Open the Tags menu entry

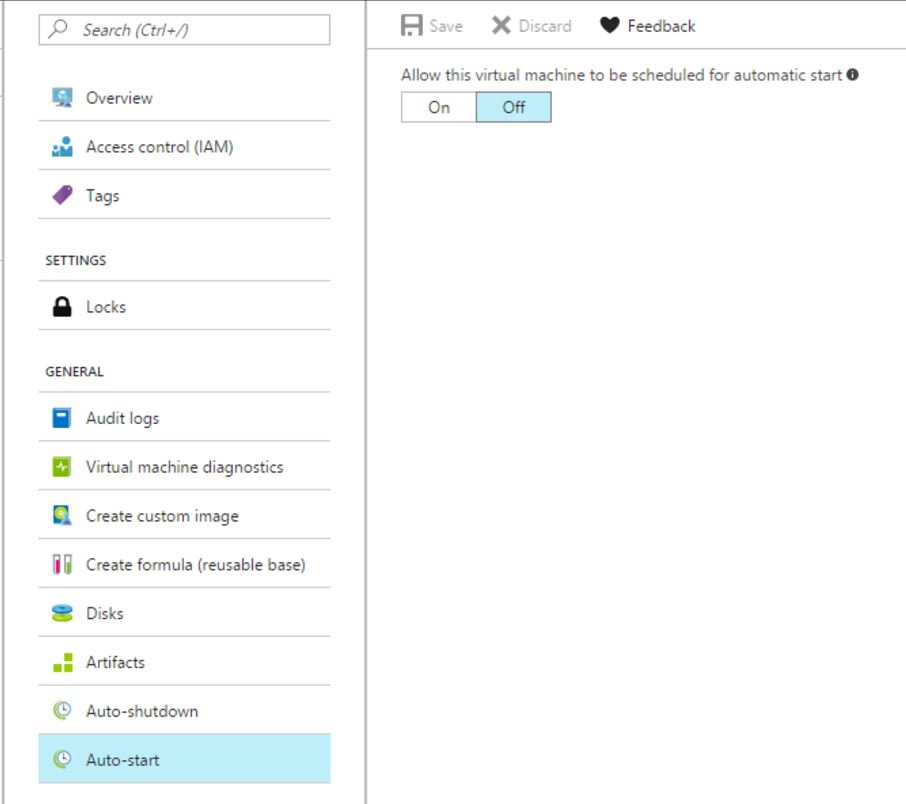(x=102, y=196)
